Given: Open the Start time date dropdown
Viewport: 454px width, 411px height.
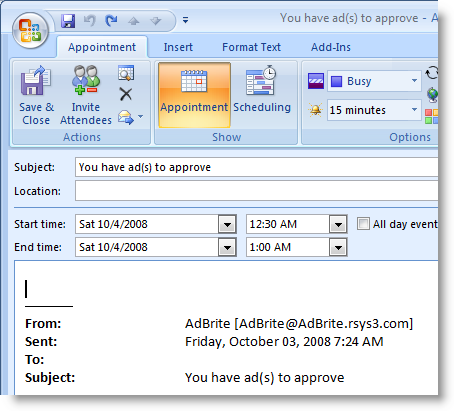Looking at the screenshot, I should pyautogui.click(x=227, y=224).
